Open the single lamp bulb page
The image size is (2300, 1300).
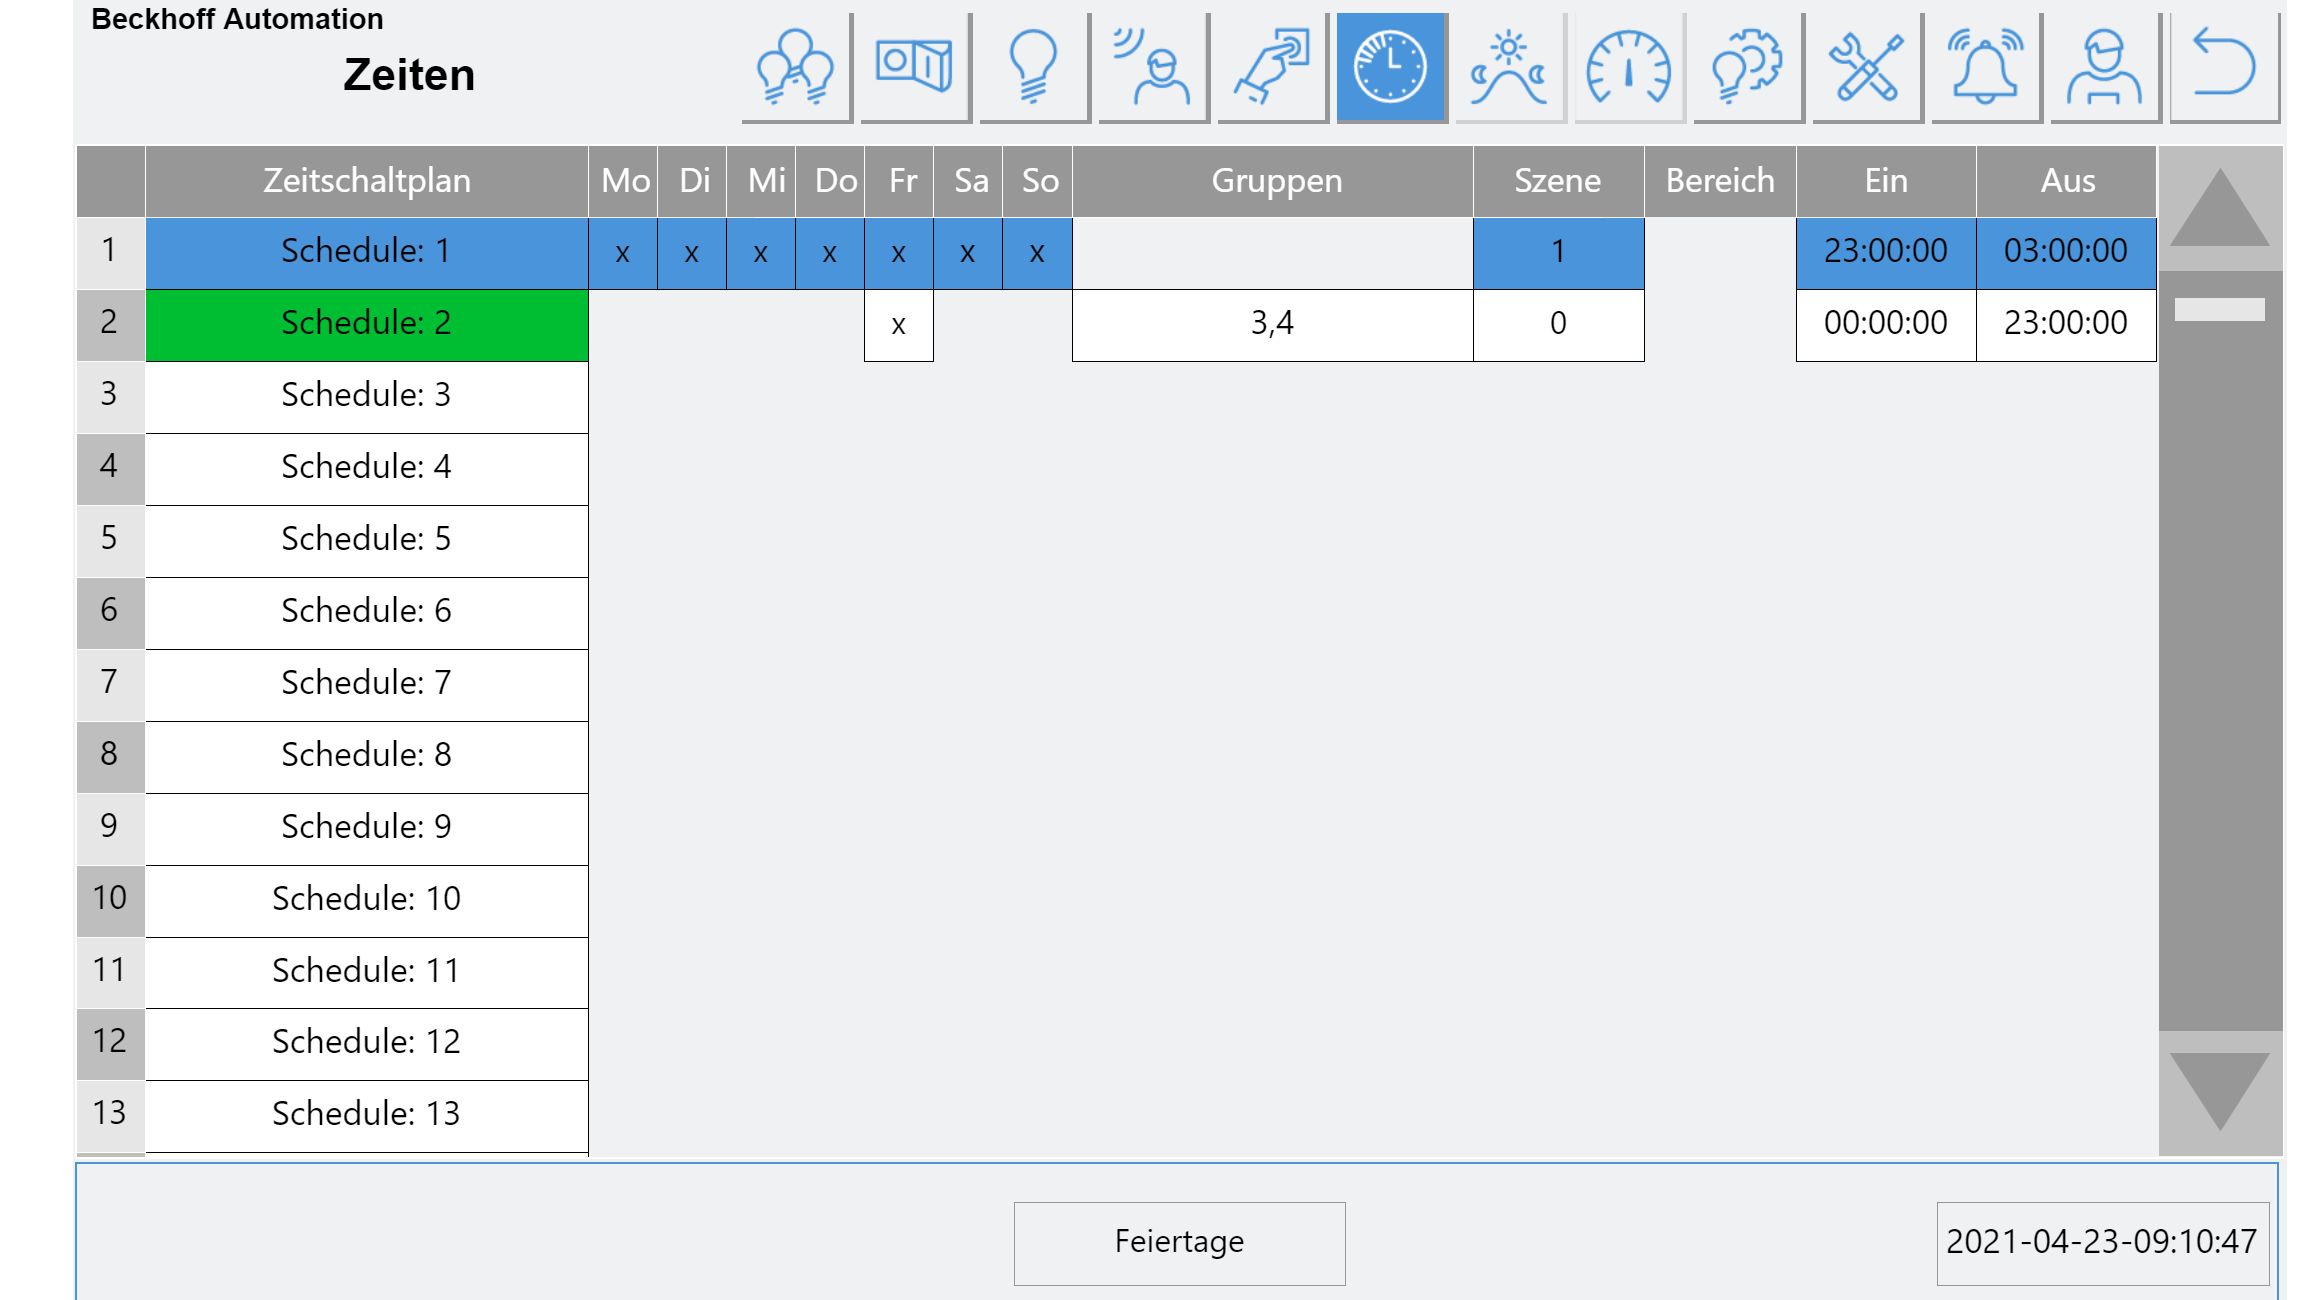click(1034, 67)
